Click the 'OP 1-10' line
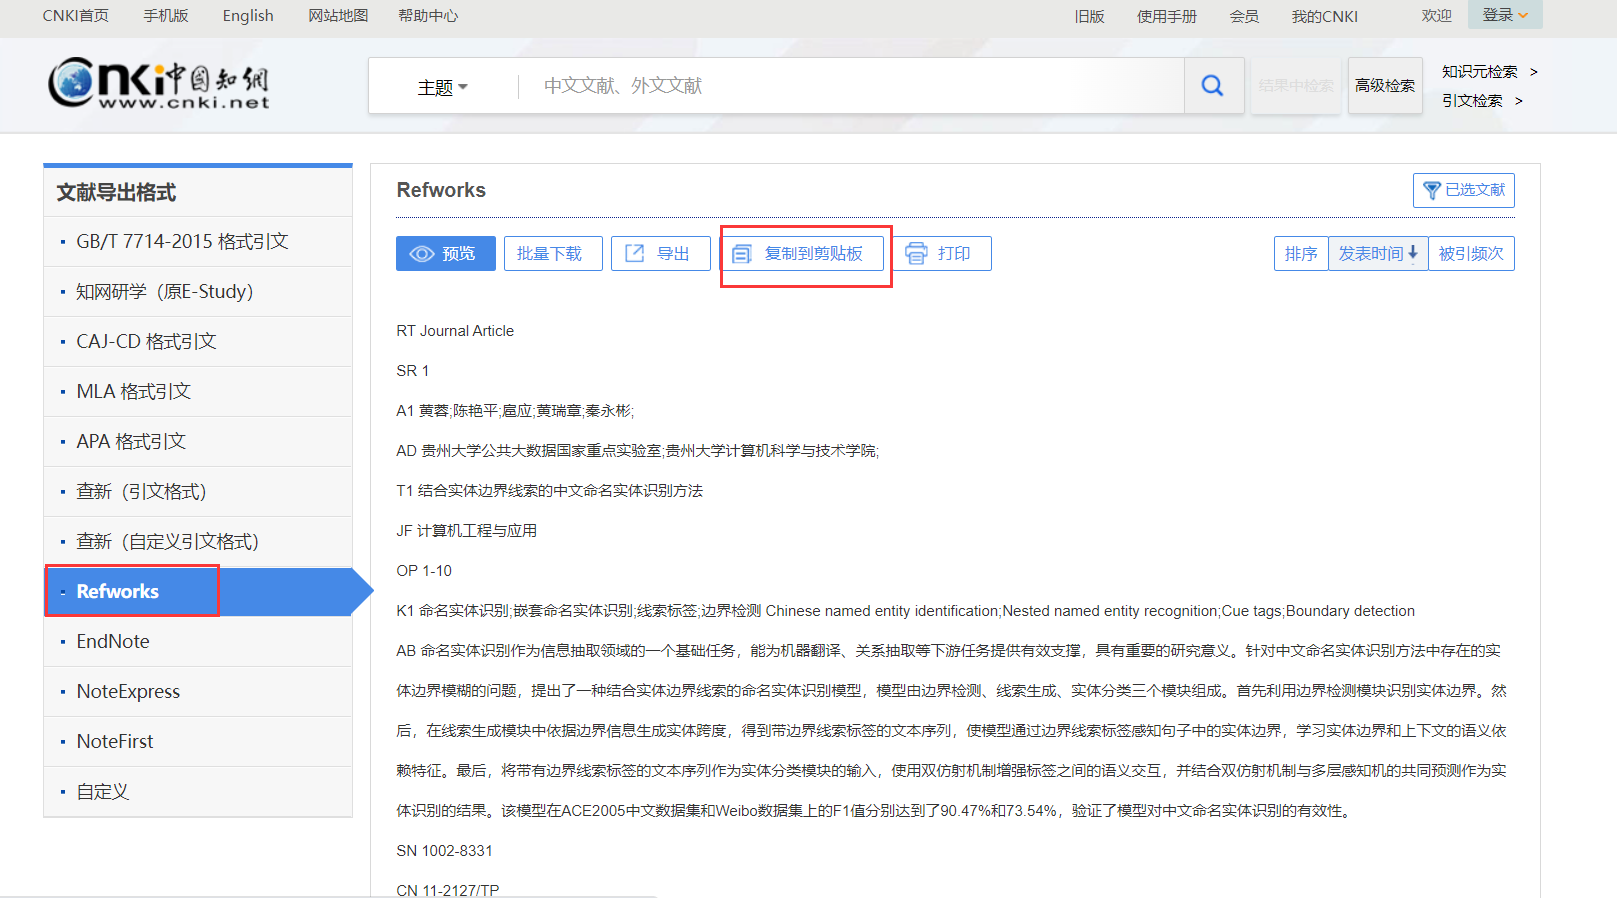1617x898 pixels. point(424,571)
